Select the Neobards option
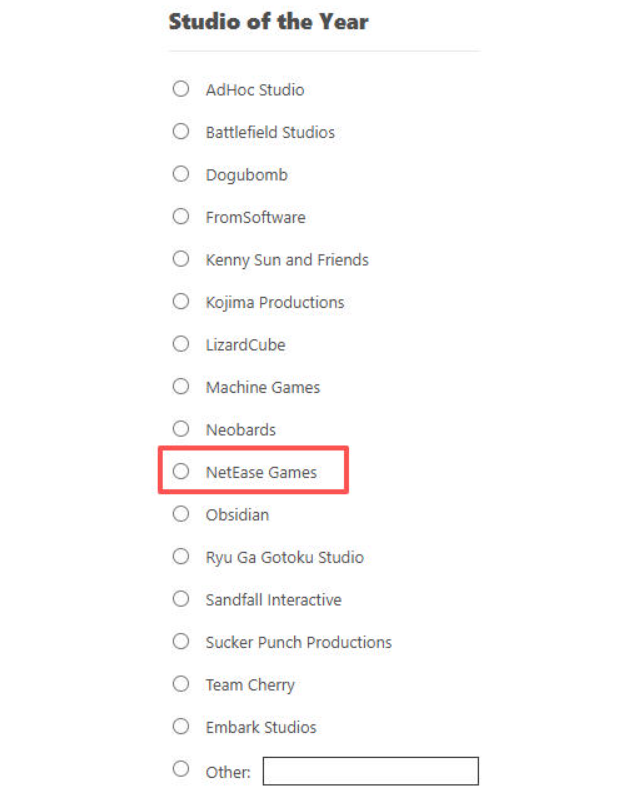The image size is (636, 795). [181, 429]
